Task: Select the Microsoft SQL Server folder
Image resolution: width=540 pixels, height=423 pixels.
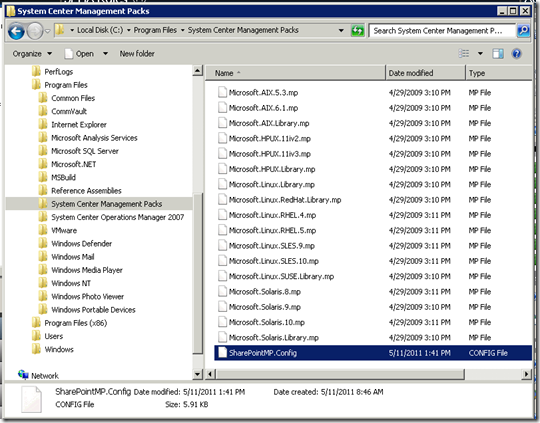Action: pos(79,151)
